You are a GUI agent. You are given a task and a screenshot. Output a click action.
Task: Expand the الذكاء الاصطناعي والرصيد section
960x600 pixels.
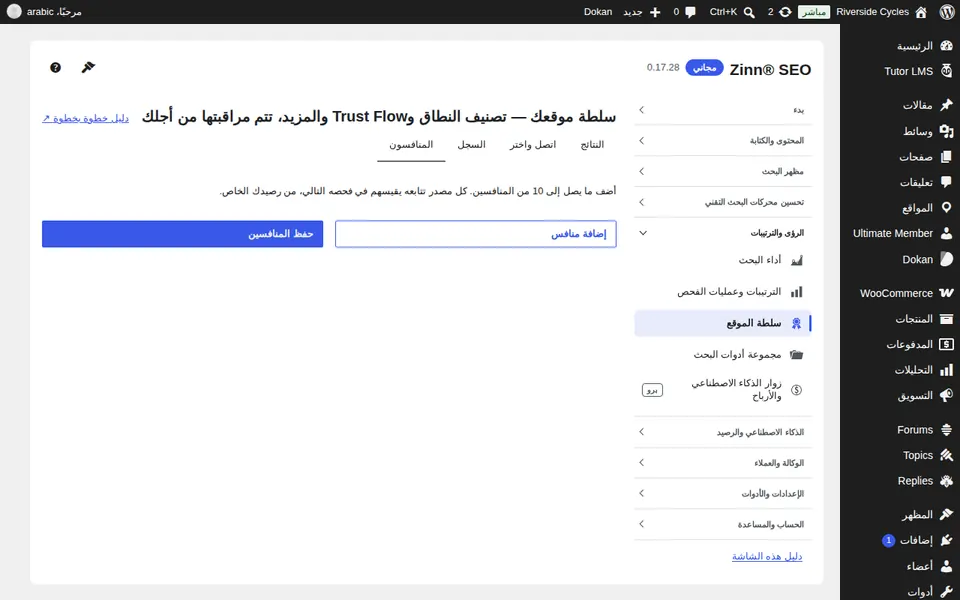coord(723,432)
